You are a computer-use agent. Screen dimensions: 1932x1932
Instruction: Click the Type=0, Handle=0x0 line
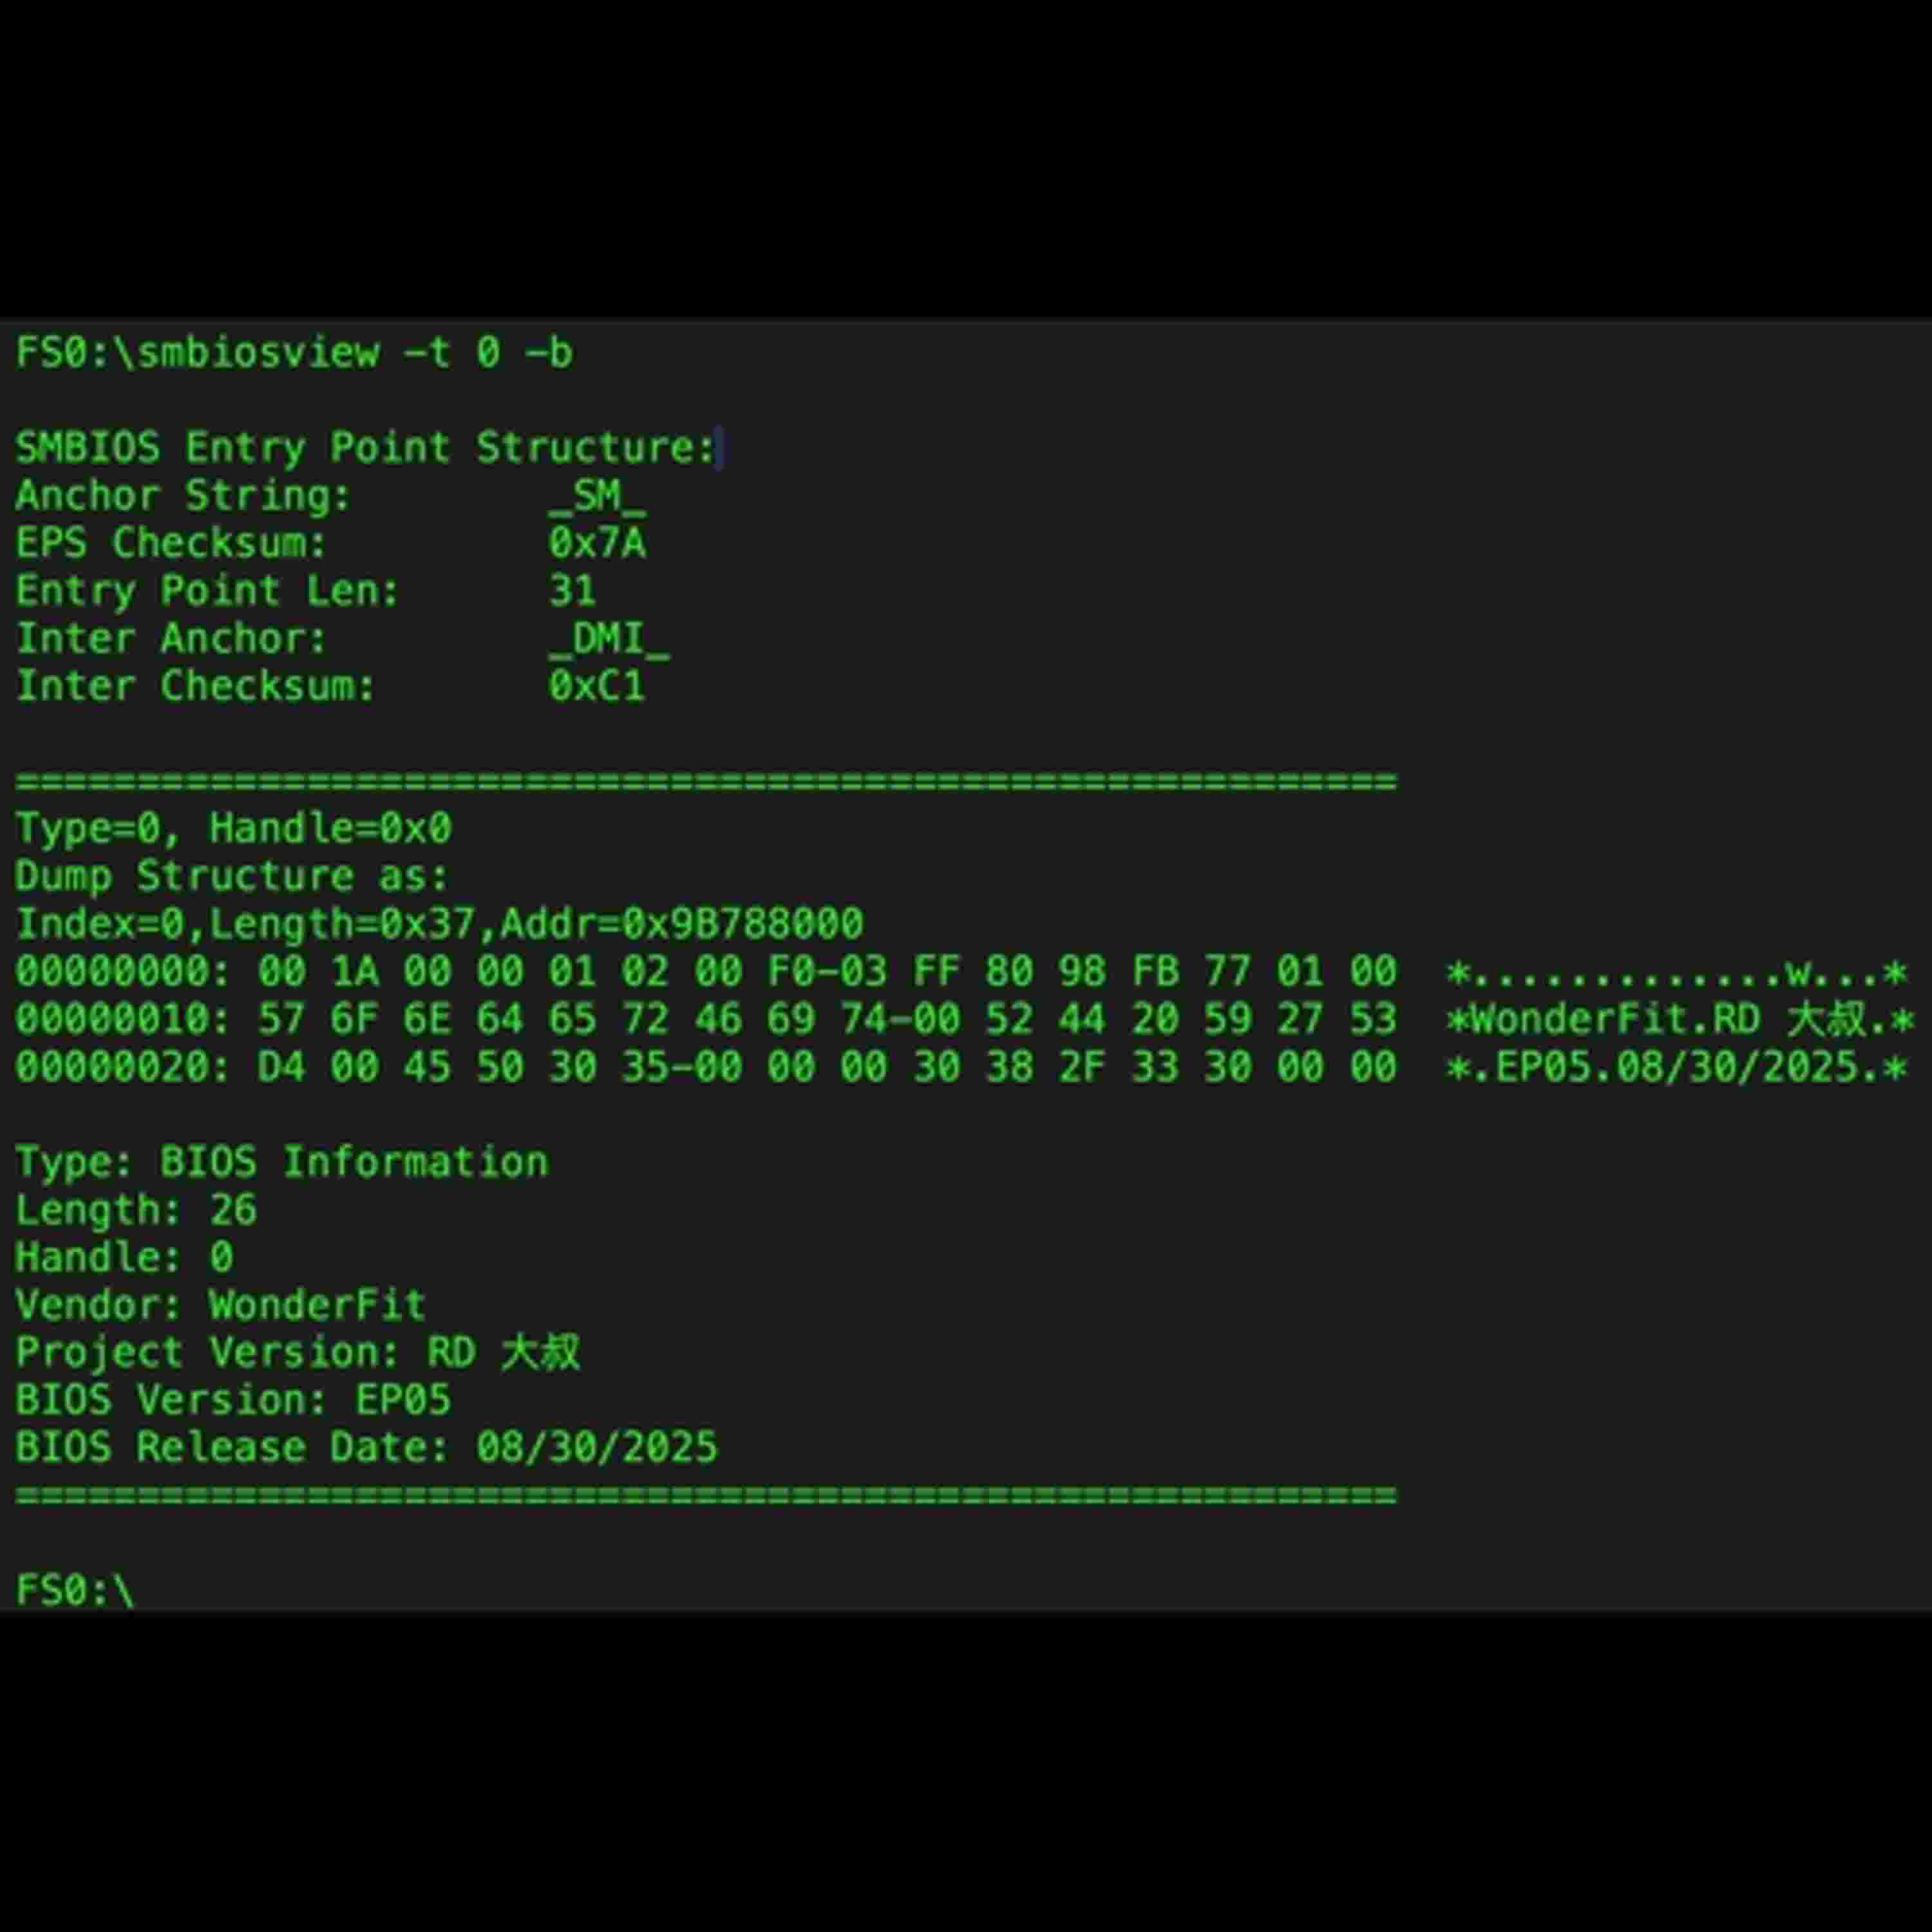point(233,829)
